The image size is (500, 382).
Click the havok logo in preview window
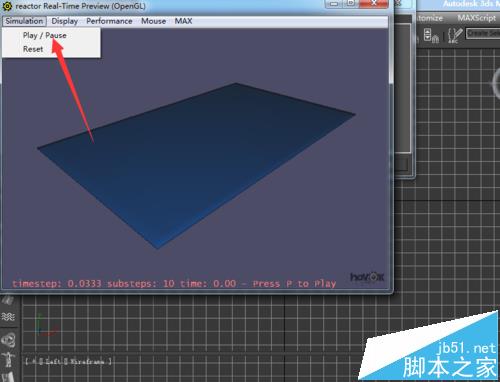[x=367, y=277]
